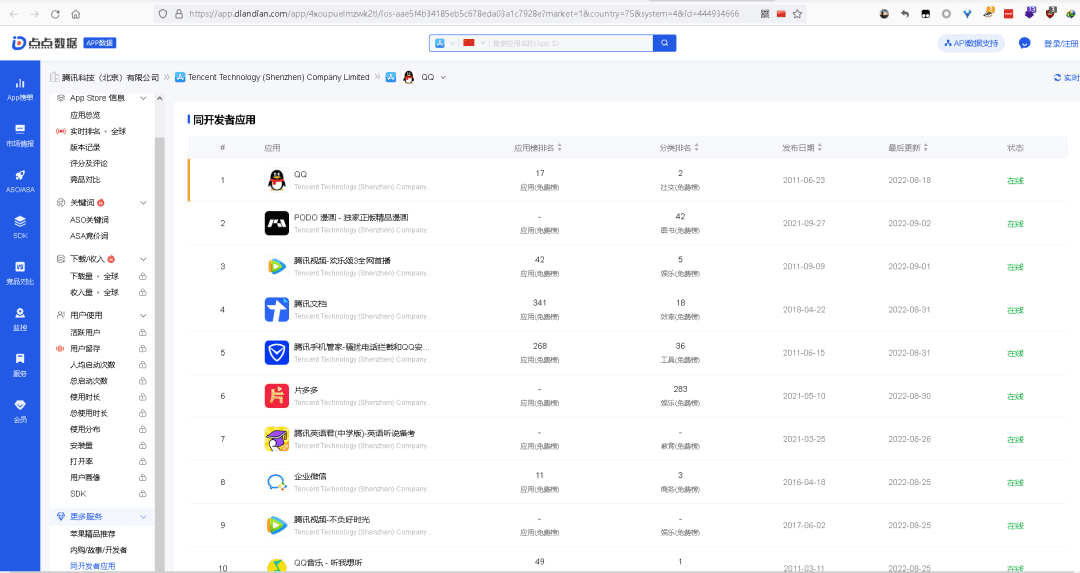The image size is (1080, 573).
Task: Collapse the 更多服务 section
Action: pyautogui.click(x=143, y=517)
